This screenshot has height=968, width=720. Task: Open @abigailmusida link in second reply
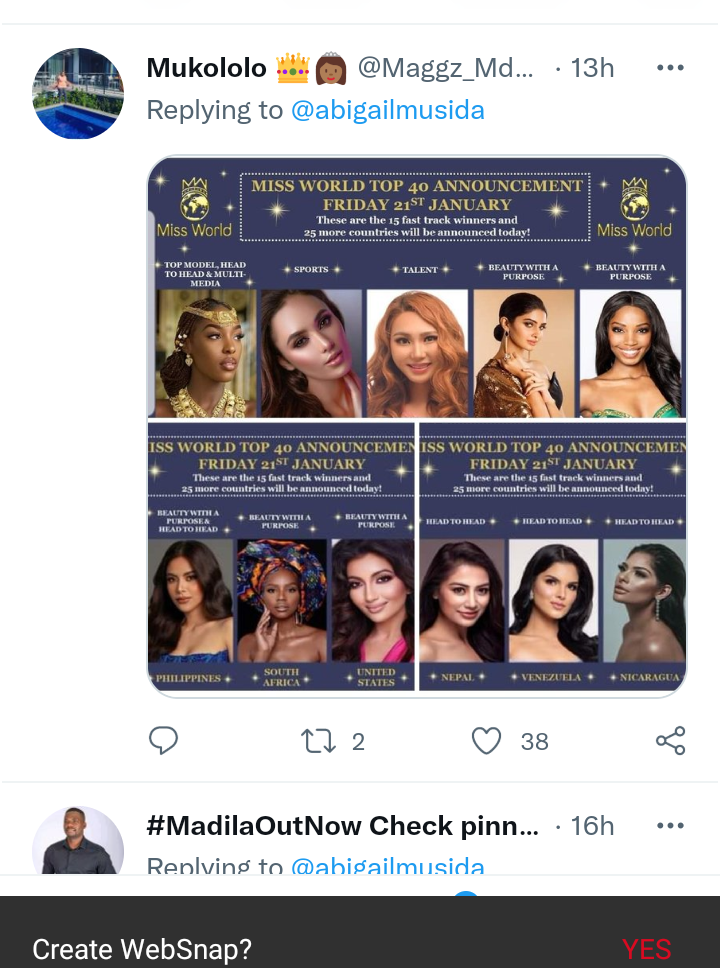(x=387, y=864)
